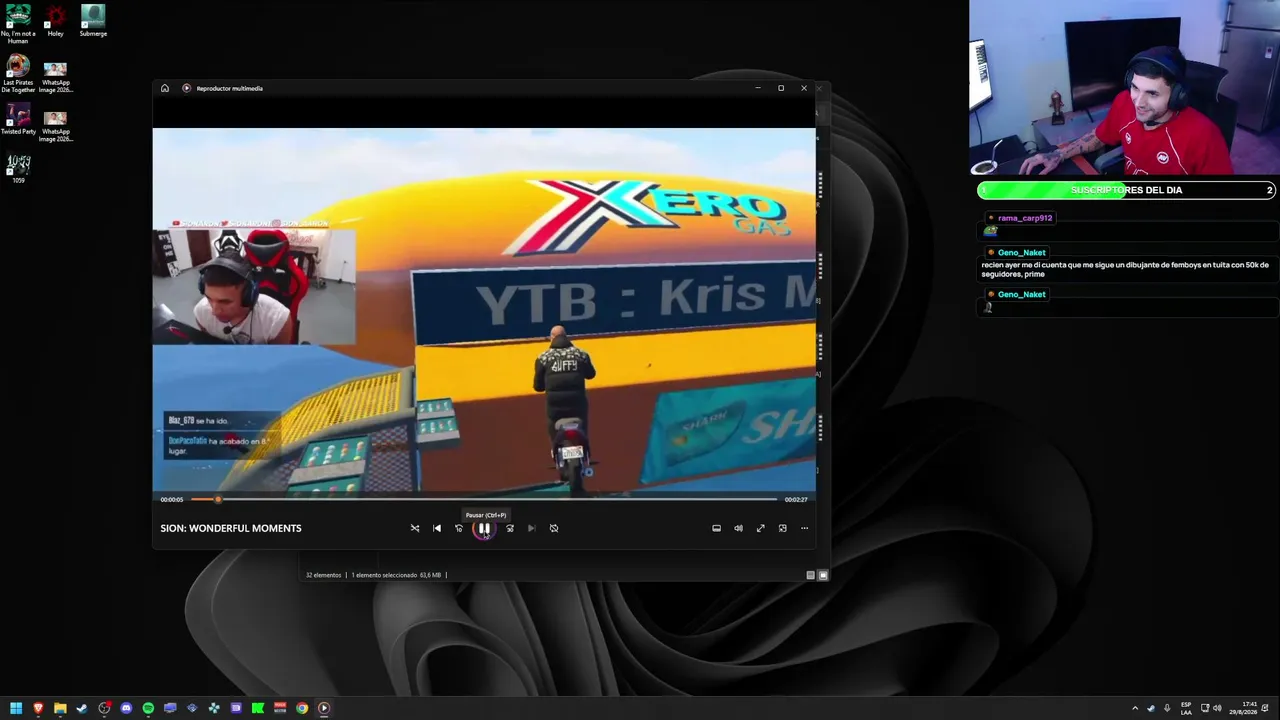
Task: Click the video seek bar handle
Action: click(217, 499)
